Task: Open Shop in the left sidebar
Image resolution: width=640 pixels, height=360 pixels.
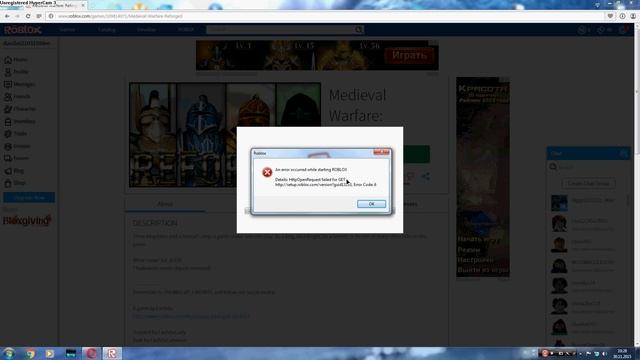Action: [x=15, y=183]
